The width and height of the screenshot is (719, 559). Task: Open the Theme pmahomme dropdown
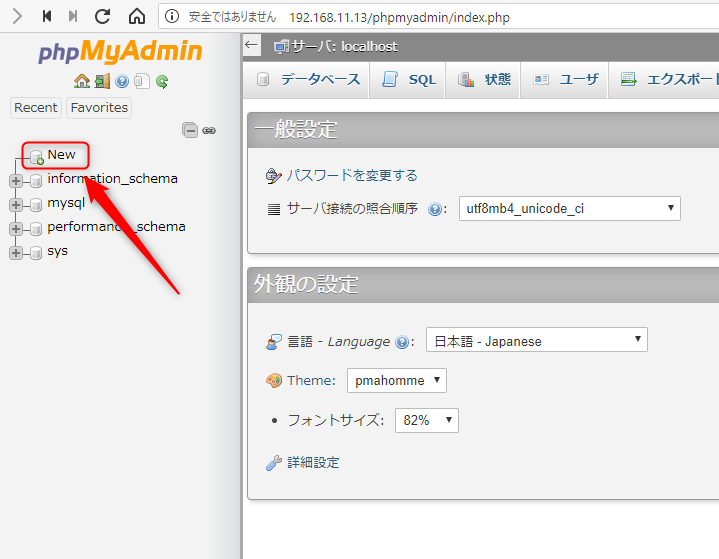coord(396,380)
